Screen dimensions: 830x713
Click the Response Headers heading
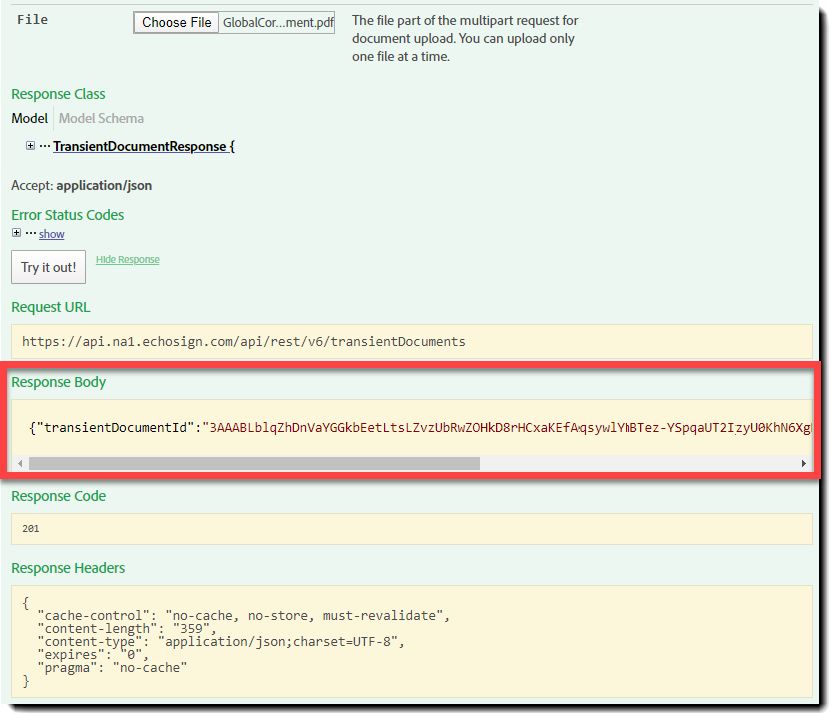click(x=68, y=568)
